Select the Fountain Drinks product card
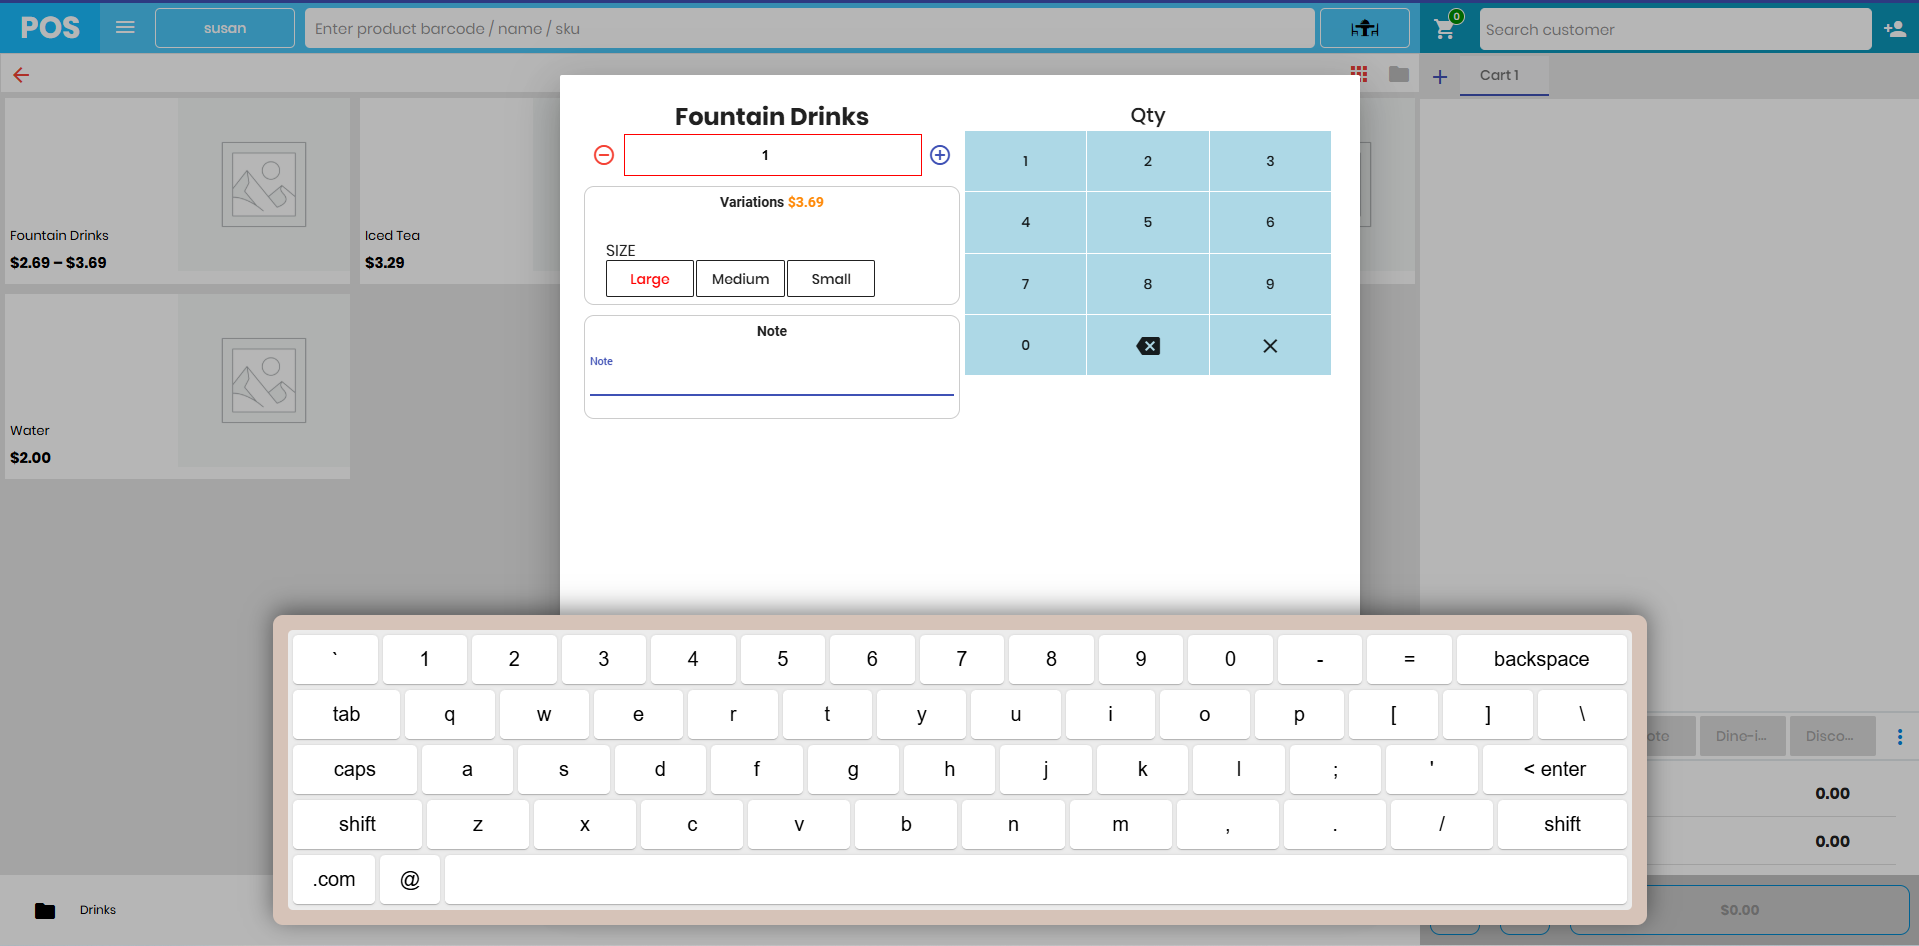This screenshot has height=946, width=1919. click(178, 191)
